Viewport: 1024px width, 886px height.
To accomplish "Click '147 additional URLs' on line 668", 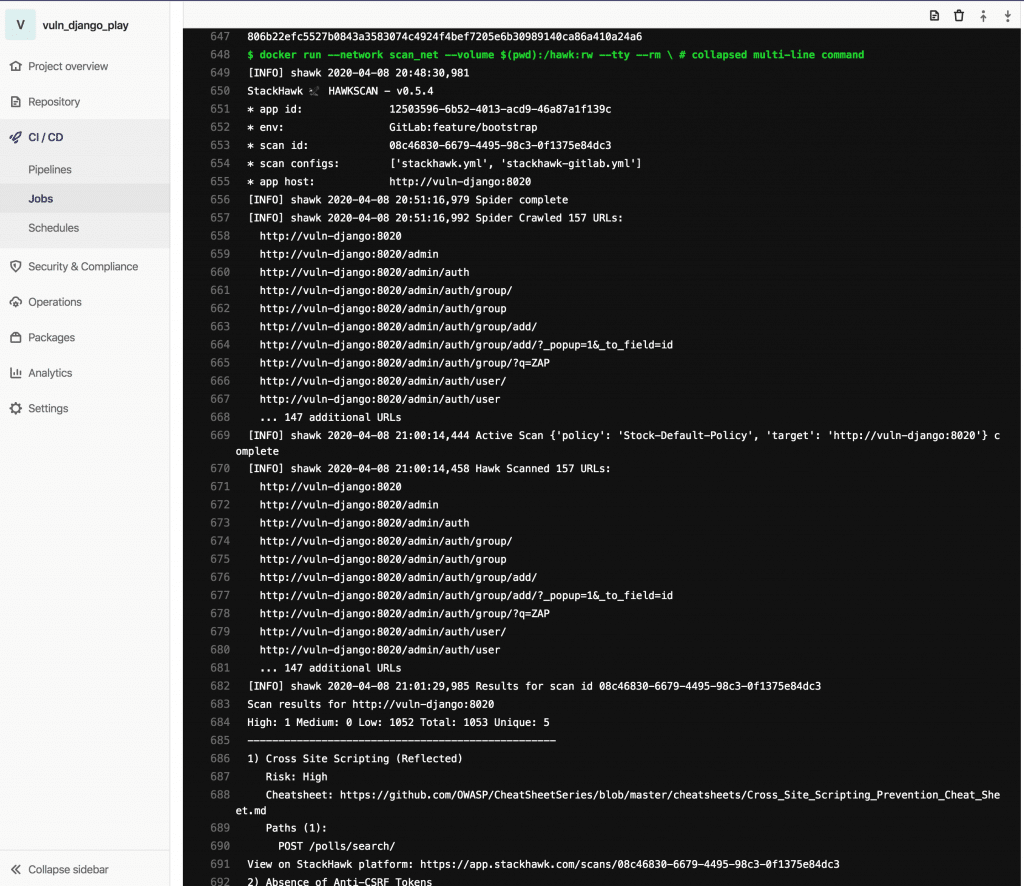I will (x=330, y=417).
